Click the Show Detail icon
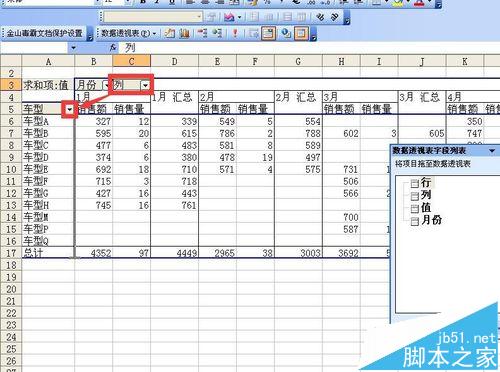Viewport: 500px width, 372px height. click(217, 33)
